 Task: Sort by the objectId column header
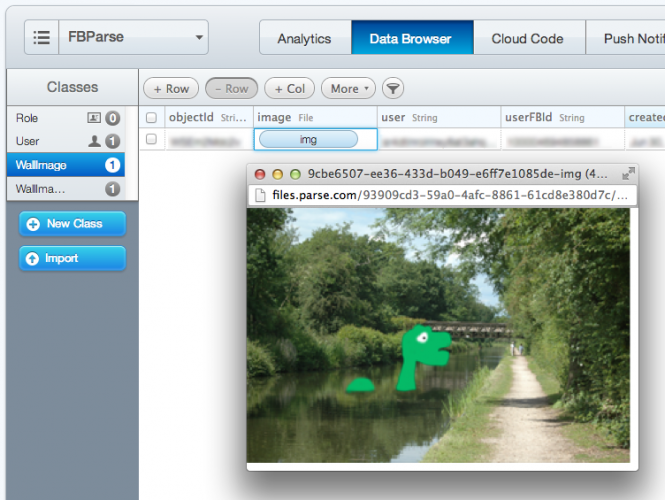coord(209,117)
